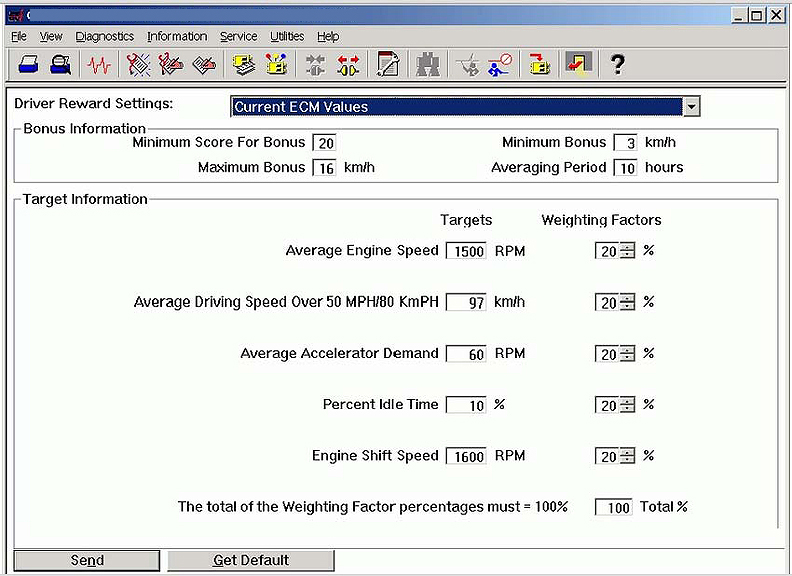Click the Engine Shift Speed target field

466,456
